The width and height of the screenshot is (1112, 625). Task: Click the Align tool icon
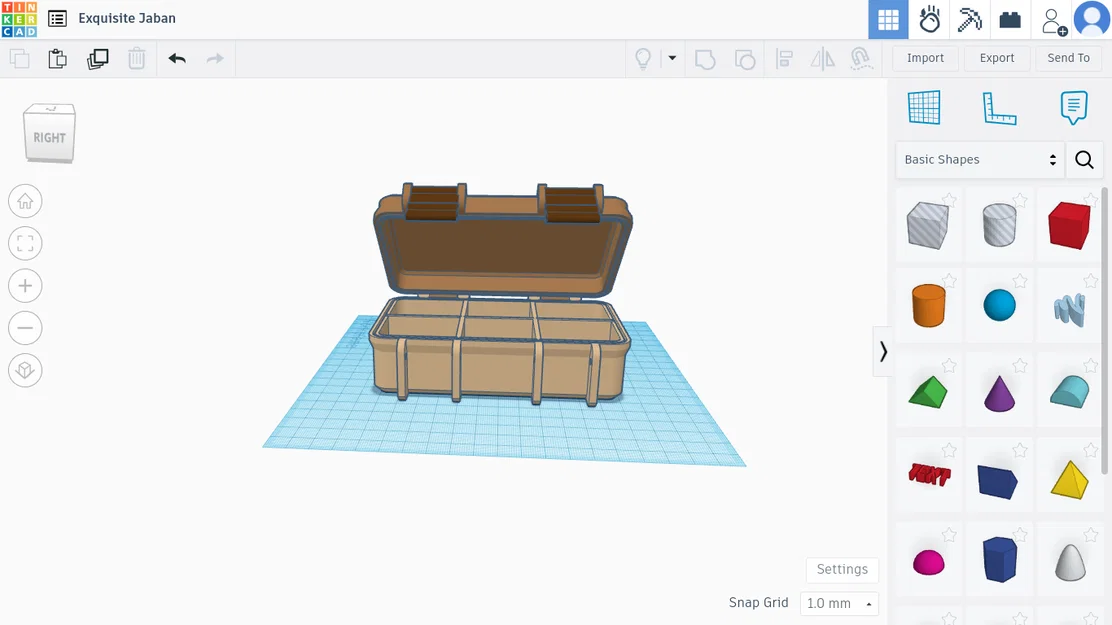(784, 59)
